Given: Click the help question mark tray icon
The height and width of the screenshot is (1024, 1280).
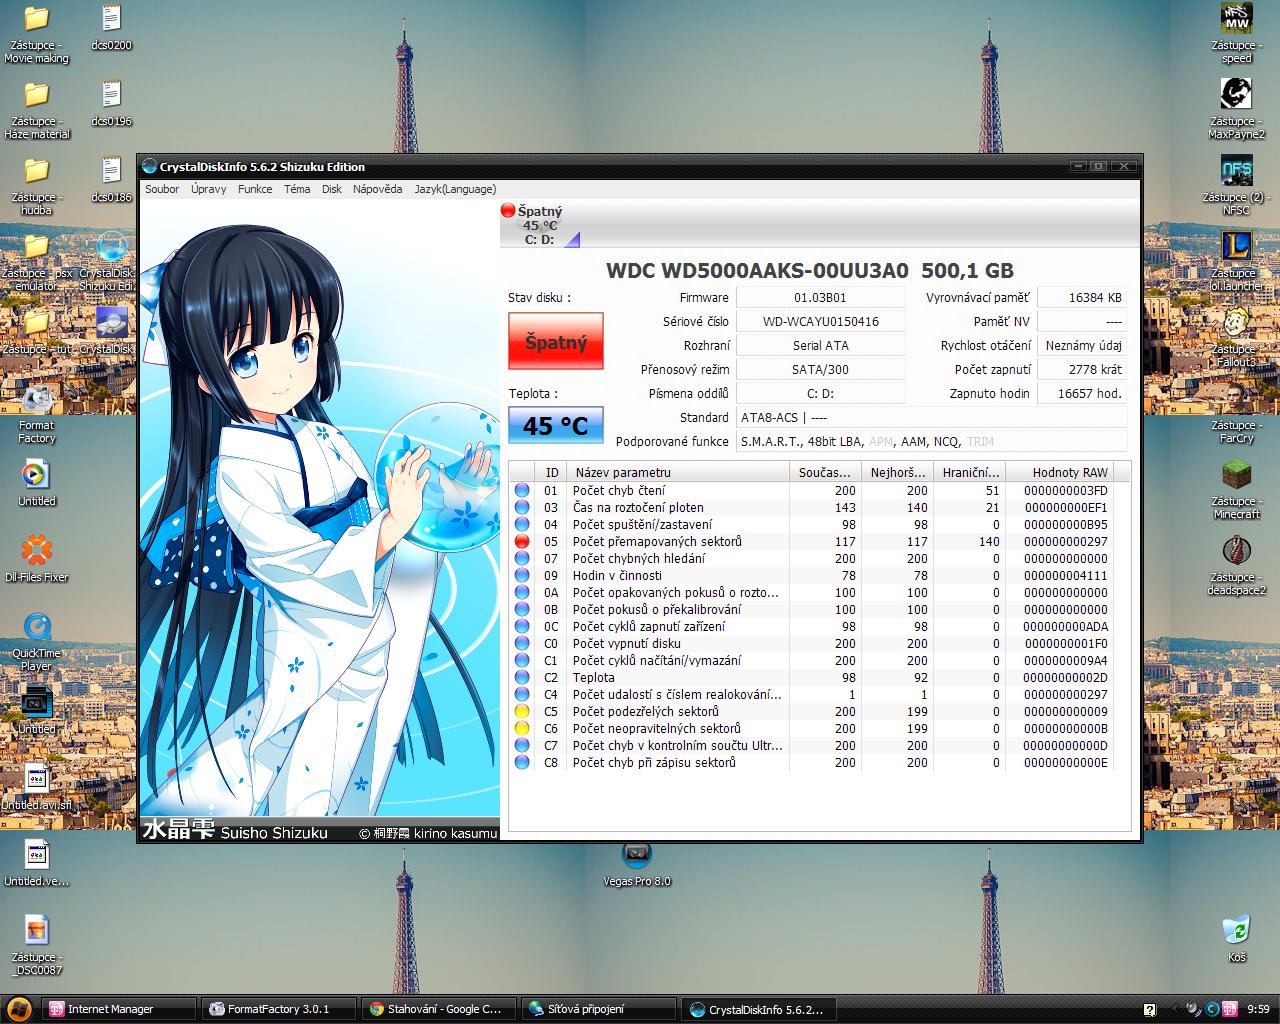Looking at the screenshot, I should point(1150,1009).
